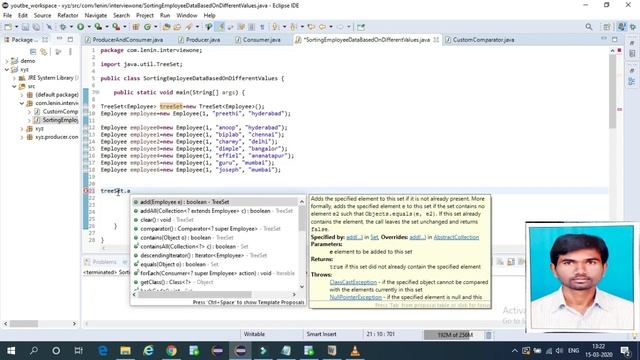The height and width of the screenshot is (360, 640).
Task: Click the Set link in Javadoc popup
Action: [x=374, y=237]
